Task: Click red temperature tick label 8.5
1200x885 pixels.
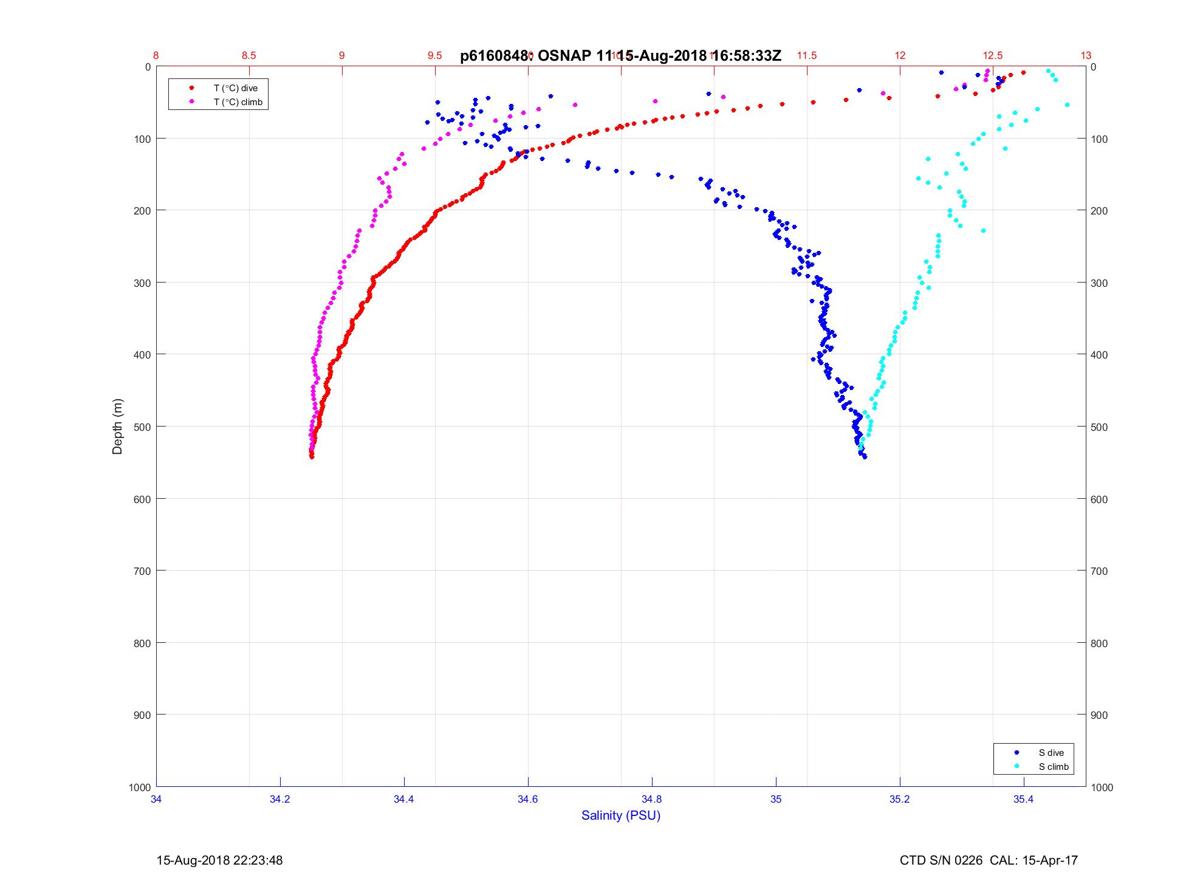Action: pos(249,56)
